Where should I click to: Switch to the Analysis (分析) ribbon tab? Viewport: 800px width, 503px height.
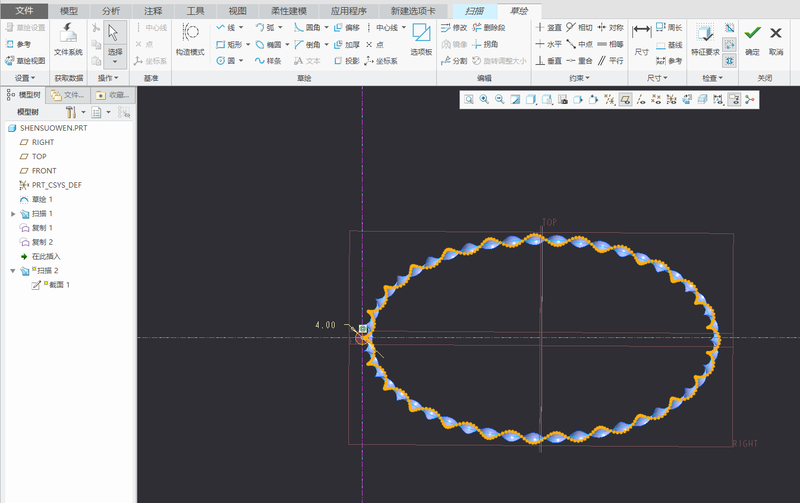pos(111,11)
